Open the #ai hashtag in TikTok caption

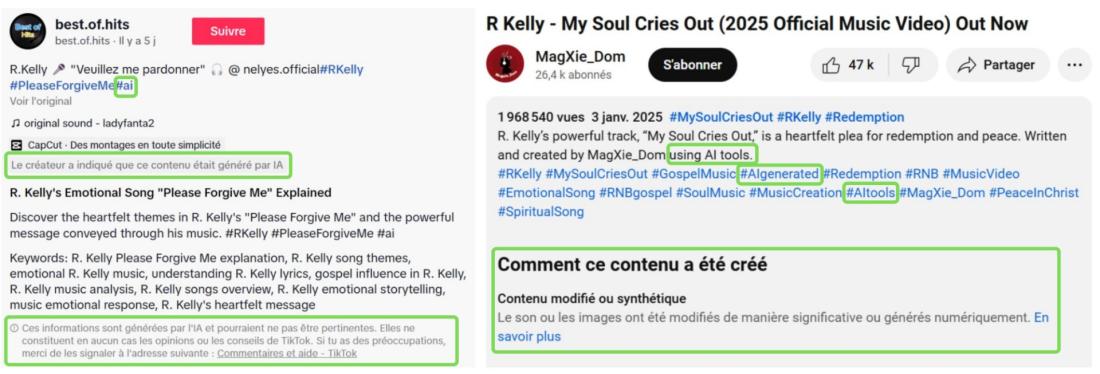coord(126,86)
